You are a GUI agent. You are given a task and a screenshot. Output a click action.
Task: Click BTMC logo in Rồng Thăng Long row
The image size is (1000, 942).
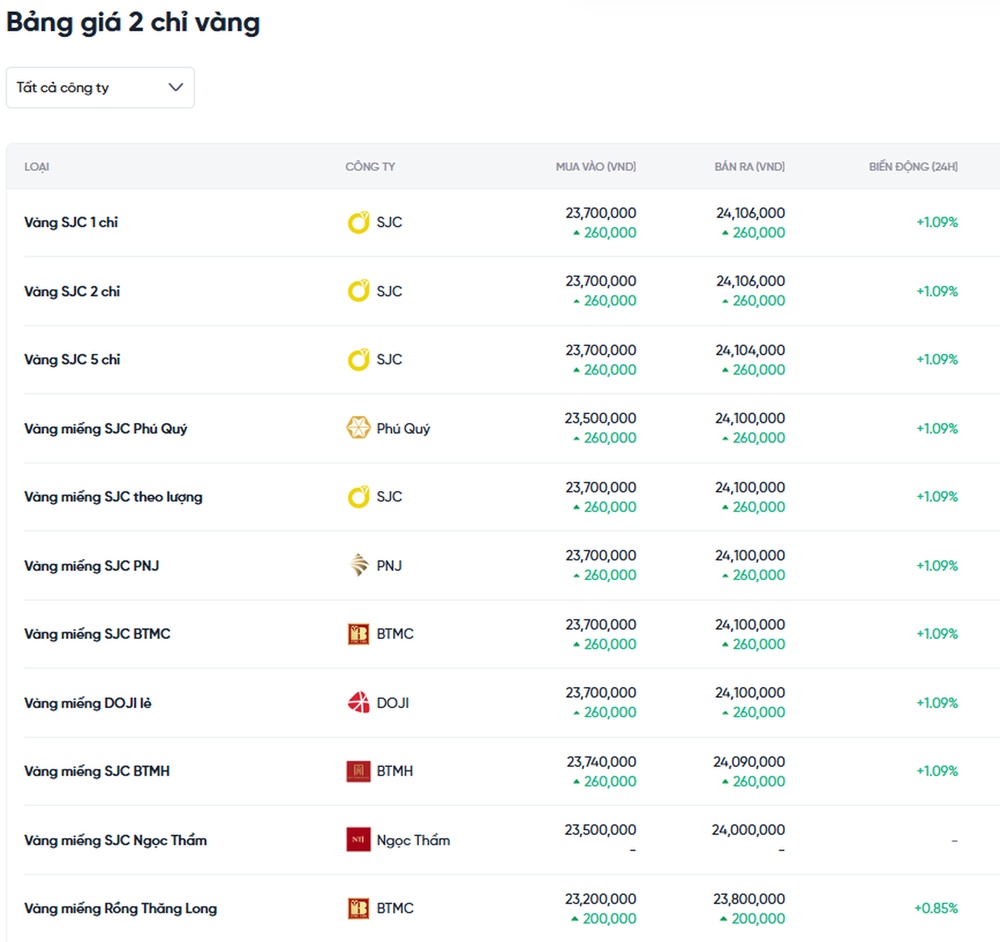[x=358, y=908]
